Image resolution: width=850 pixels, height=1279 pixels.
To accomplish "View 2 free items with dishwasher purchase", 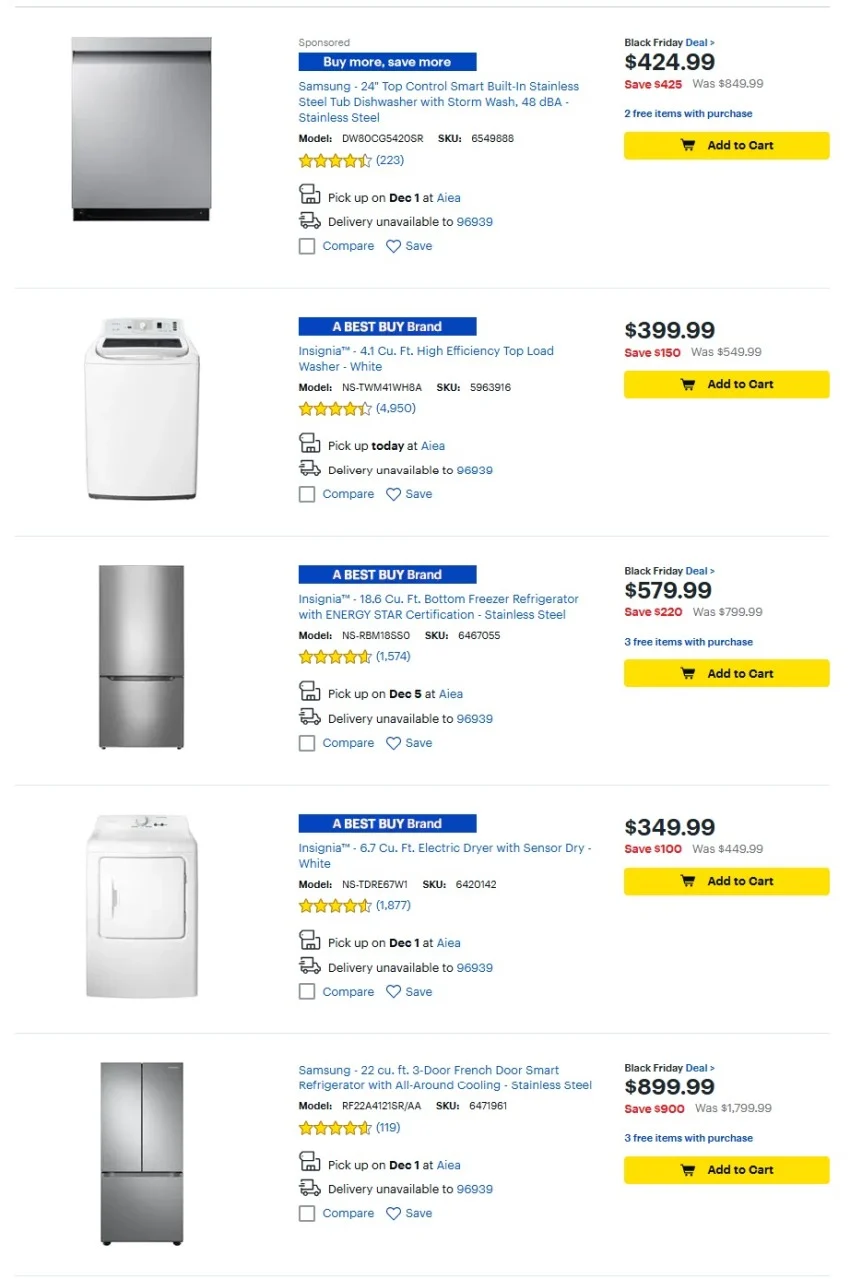I will pyautogui.click(x=688, y=114).
